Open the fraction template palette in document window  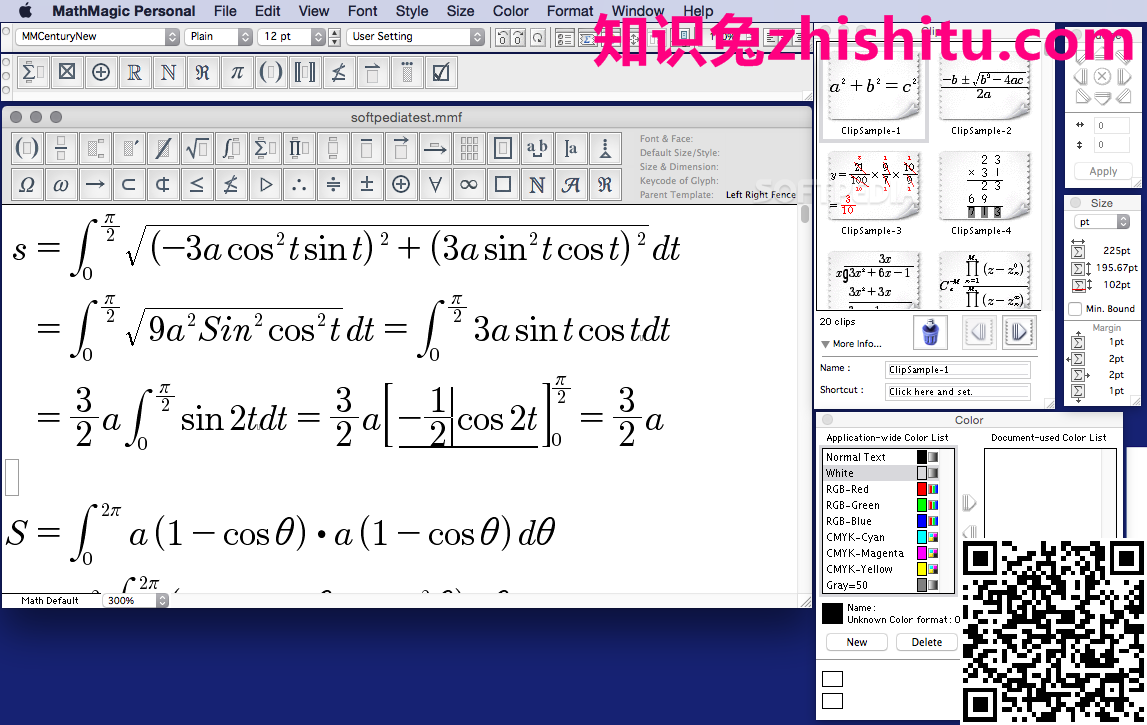61,149
